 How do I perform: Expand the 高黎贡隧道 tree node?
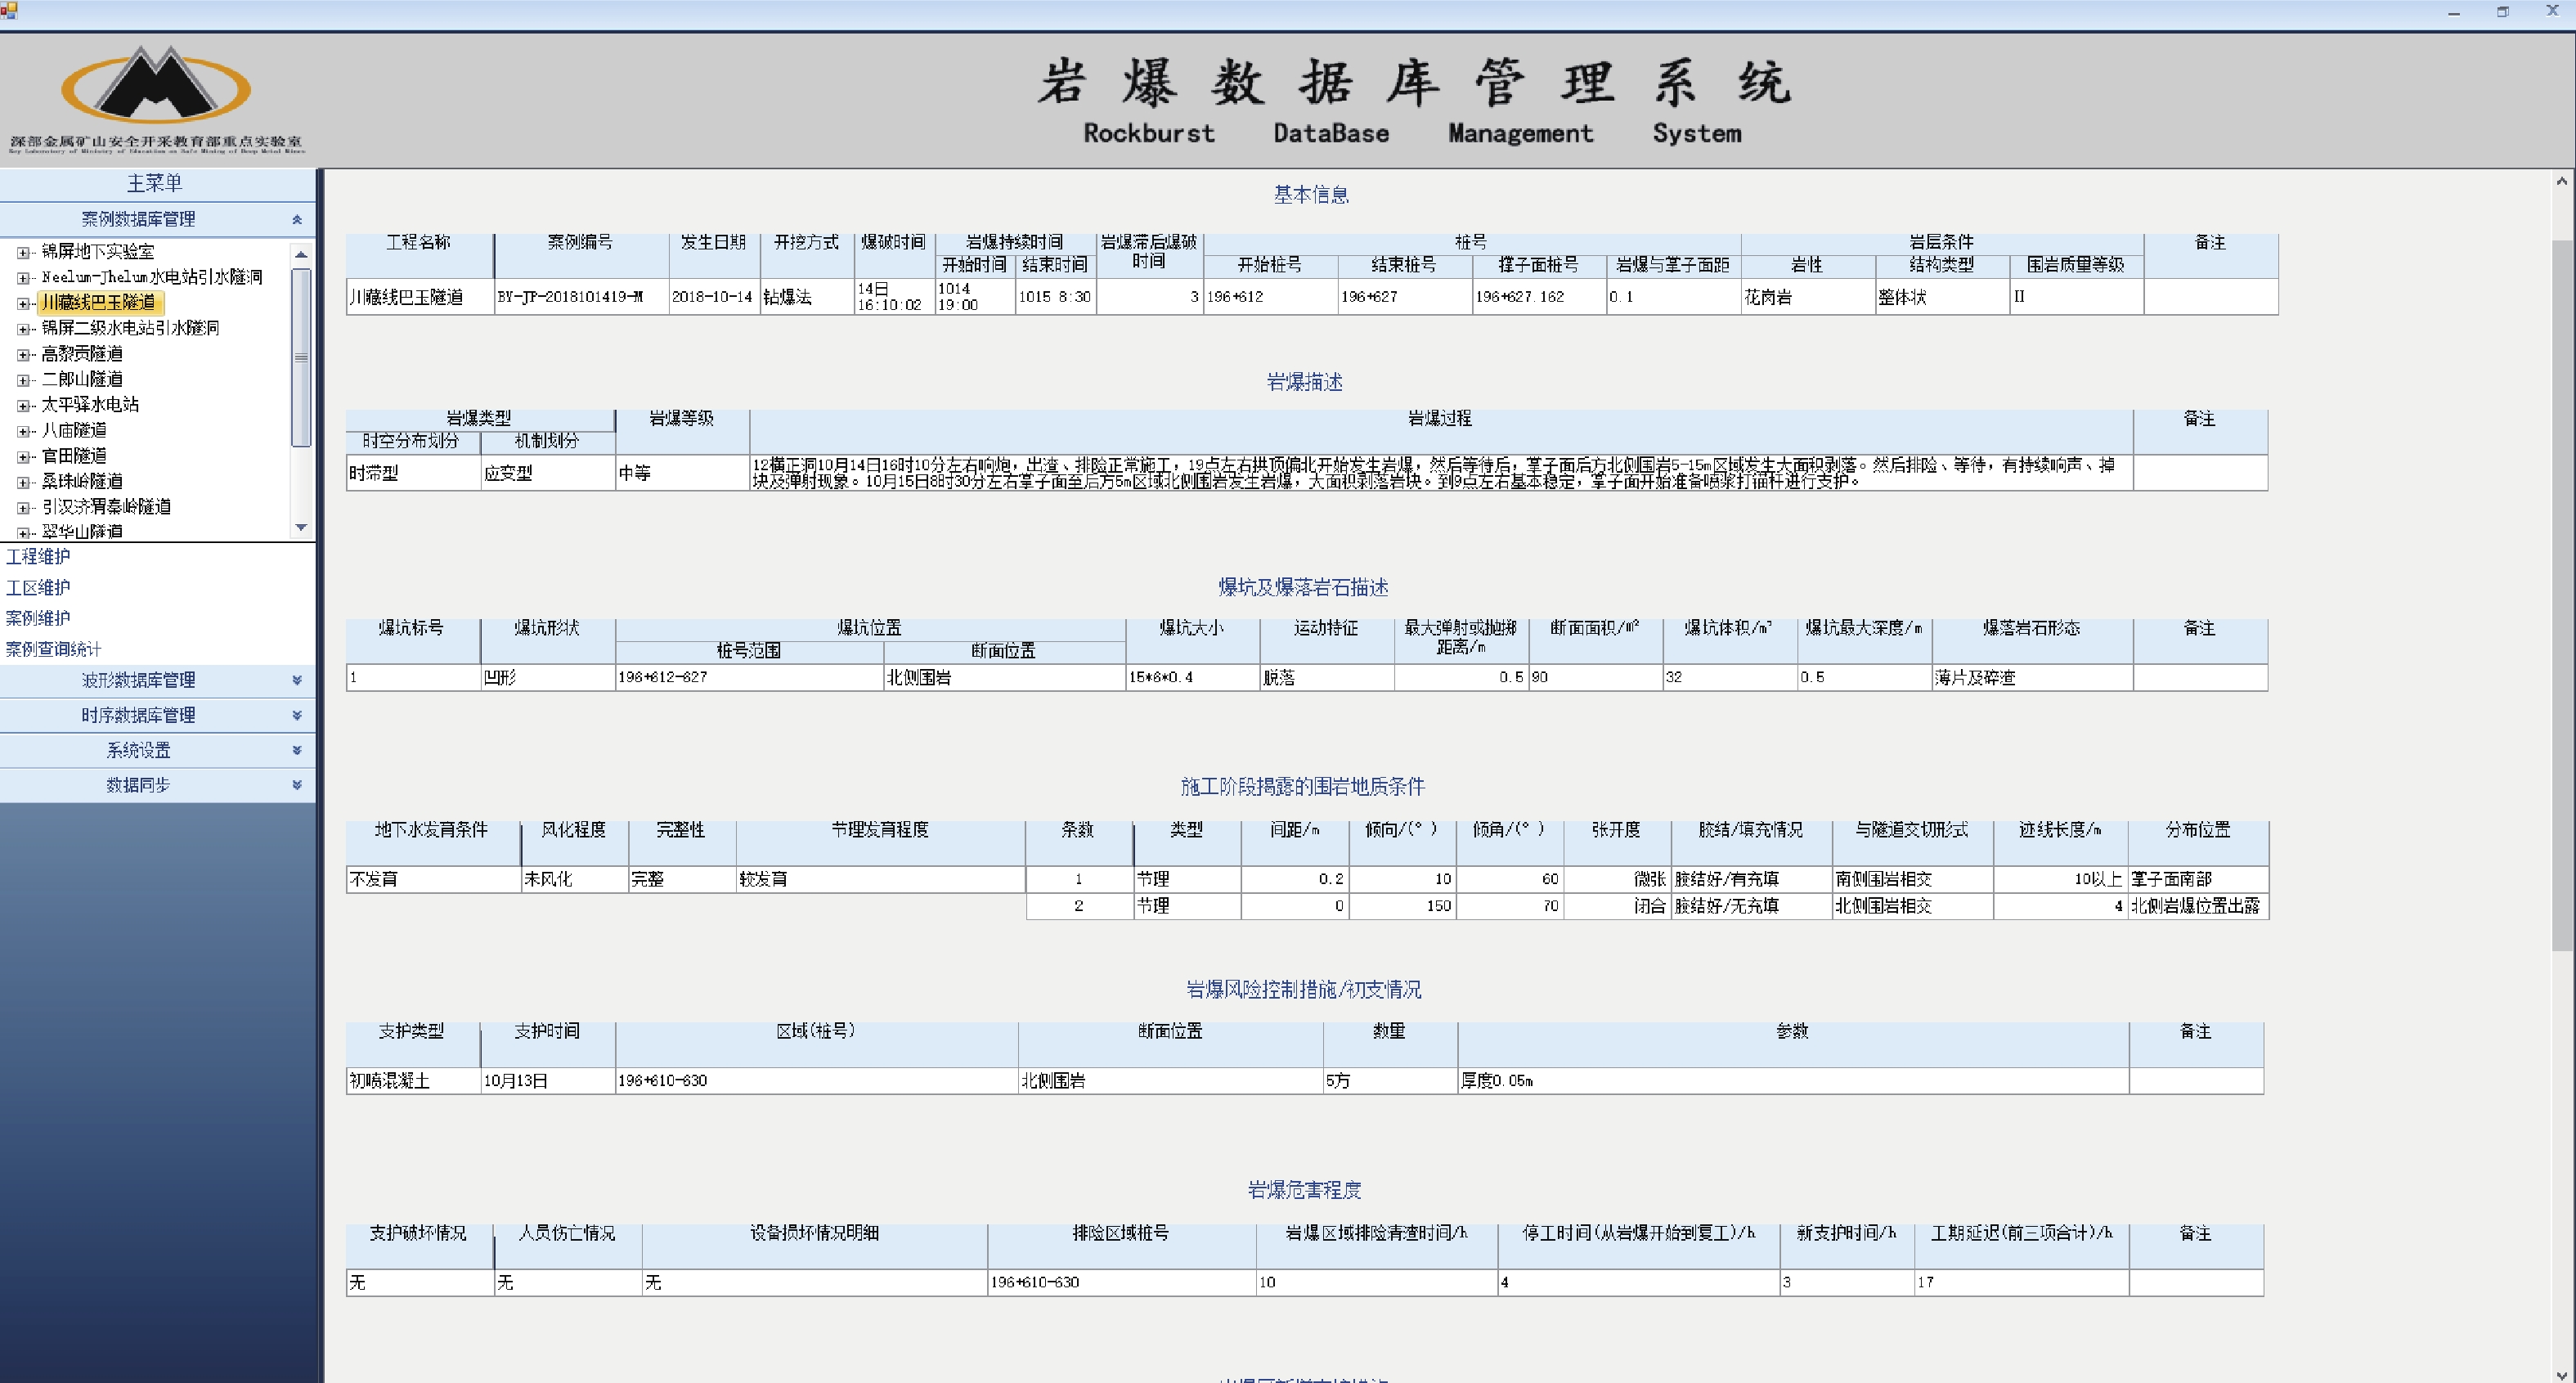(22, 353)
